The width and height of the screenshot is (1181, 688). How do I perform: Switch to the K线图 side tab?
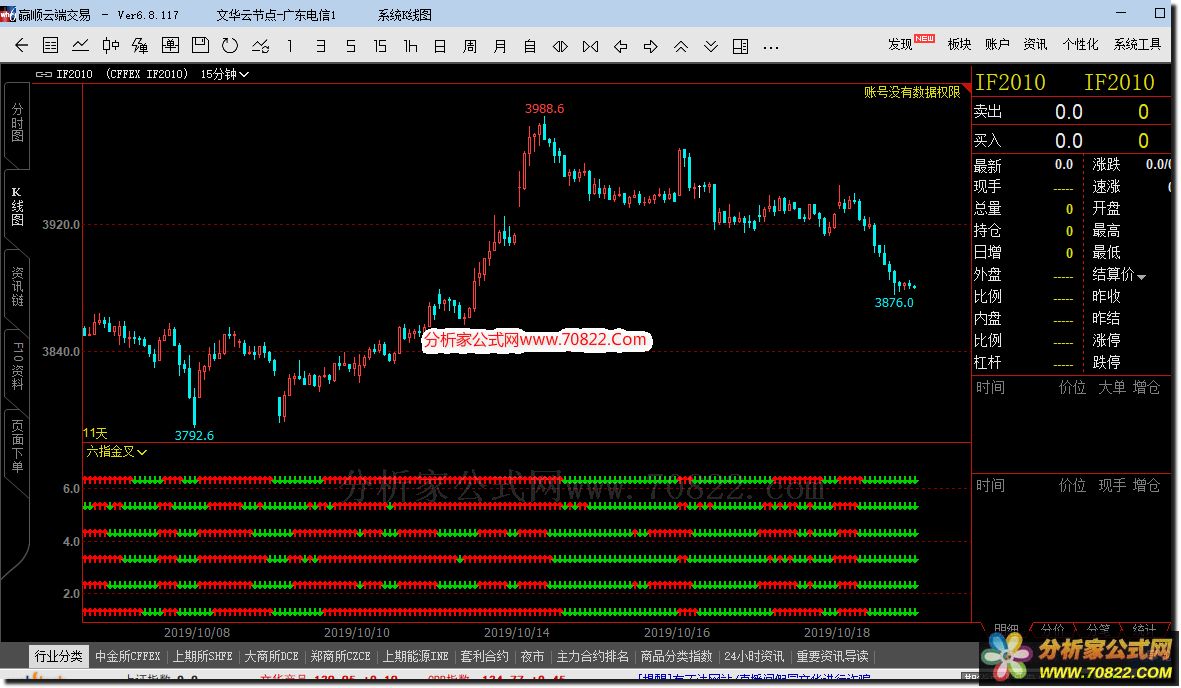(17, 206)
